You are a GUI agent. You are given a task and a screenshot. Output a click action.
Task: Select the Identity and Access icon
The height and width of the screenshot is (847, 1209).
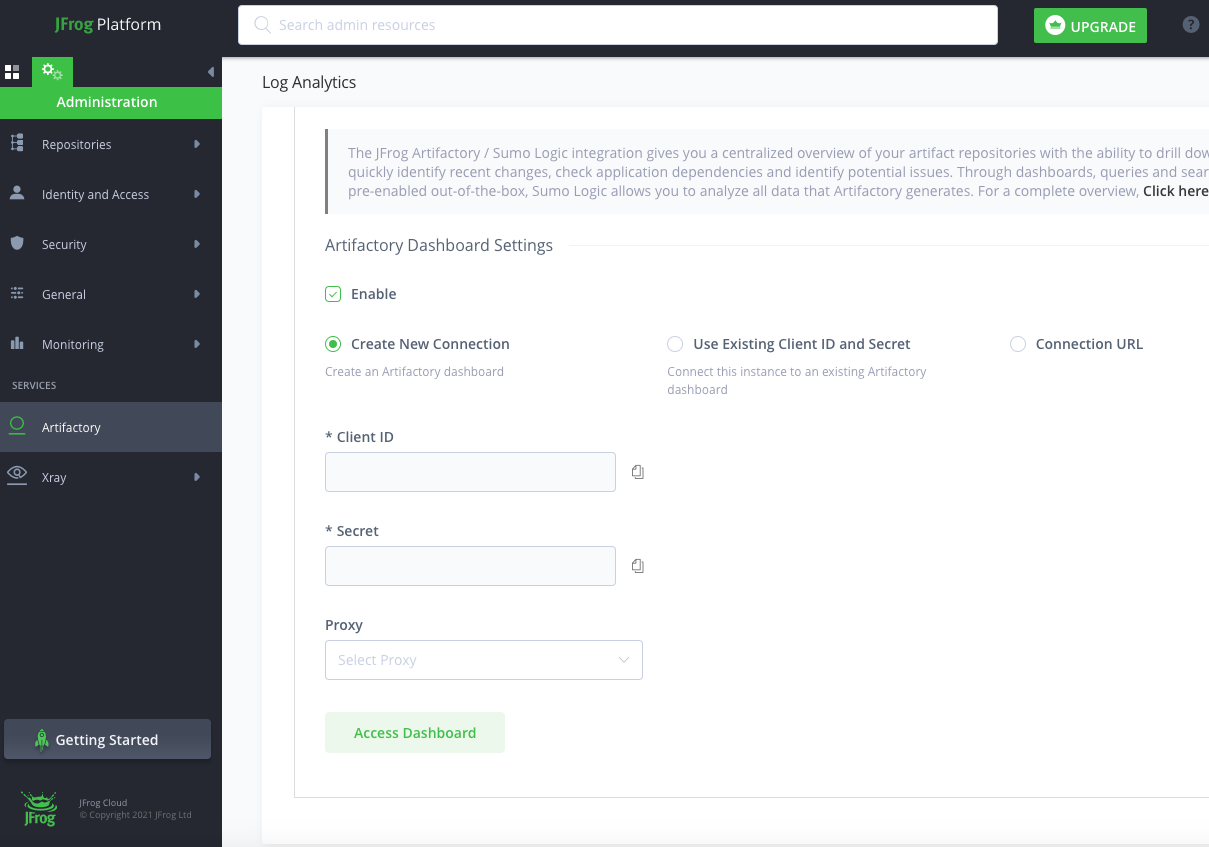click(18, 193)
